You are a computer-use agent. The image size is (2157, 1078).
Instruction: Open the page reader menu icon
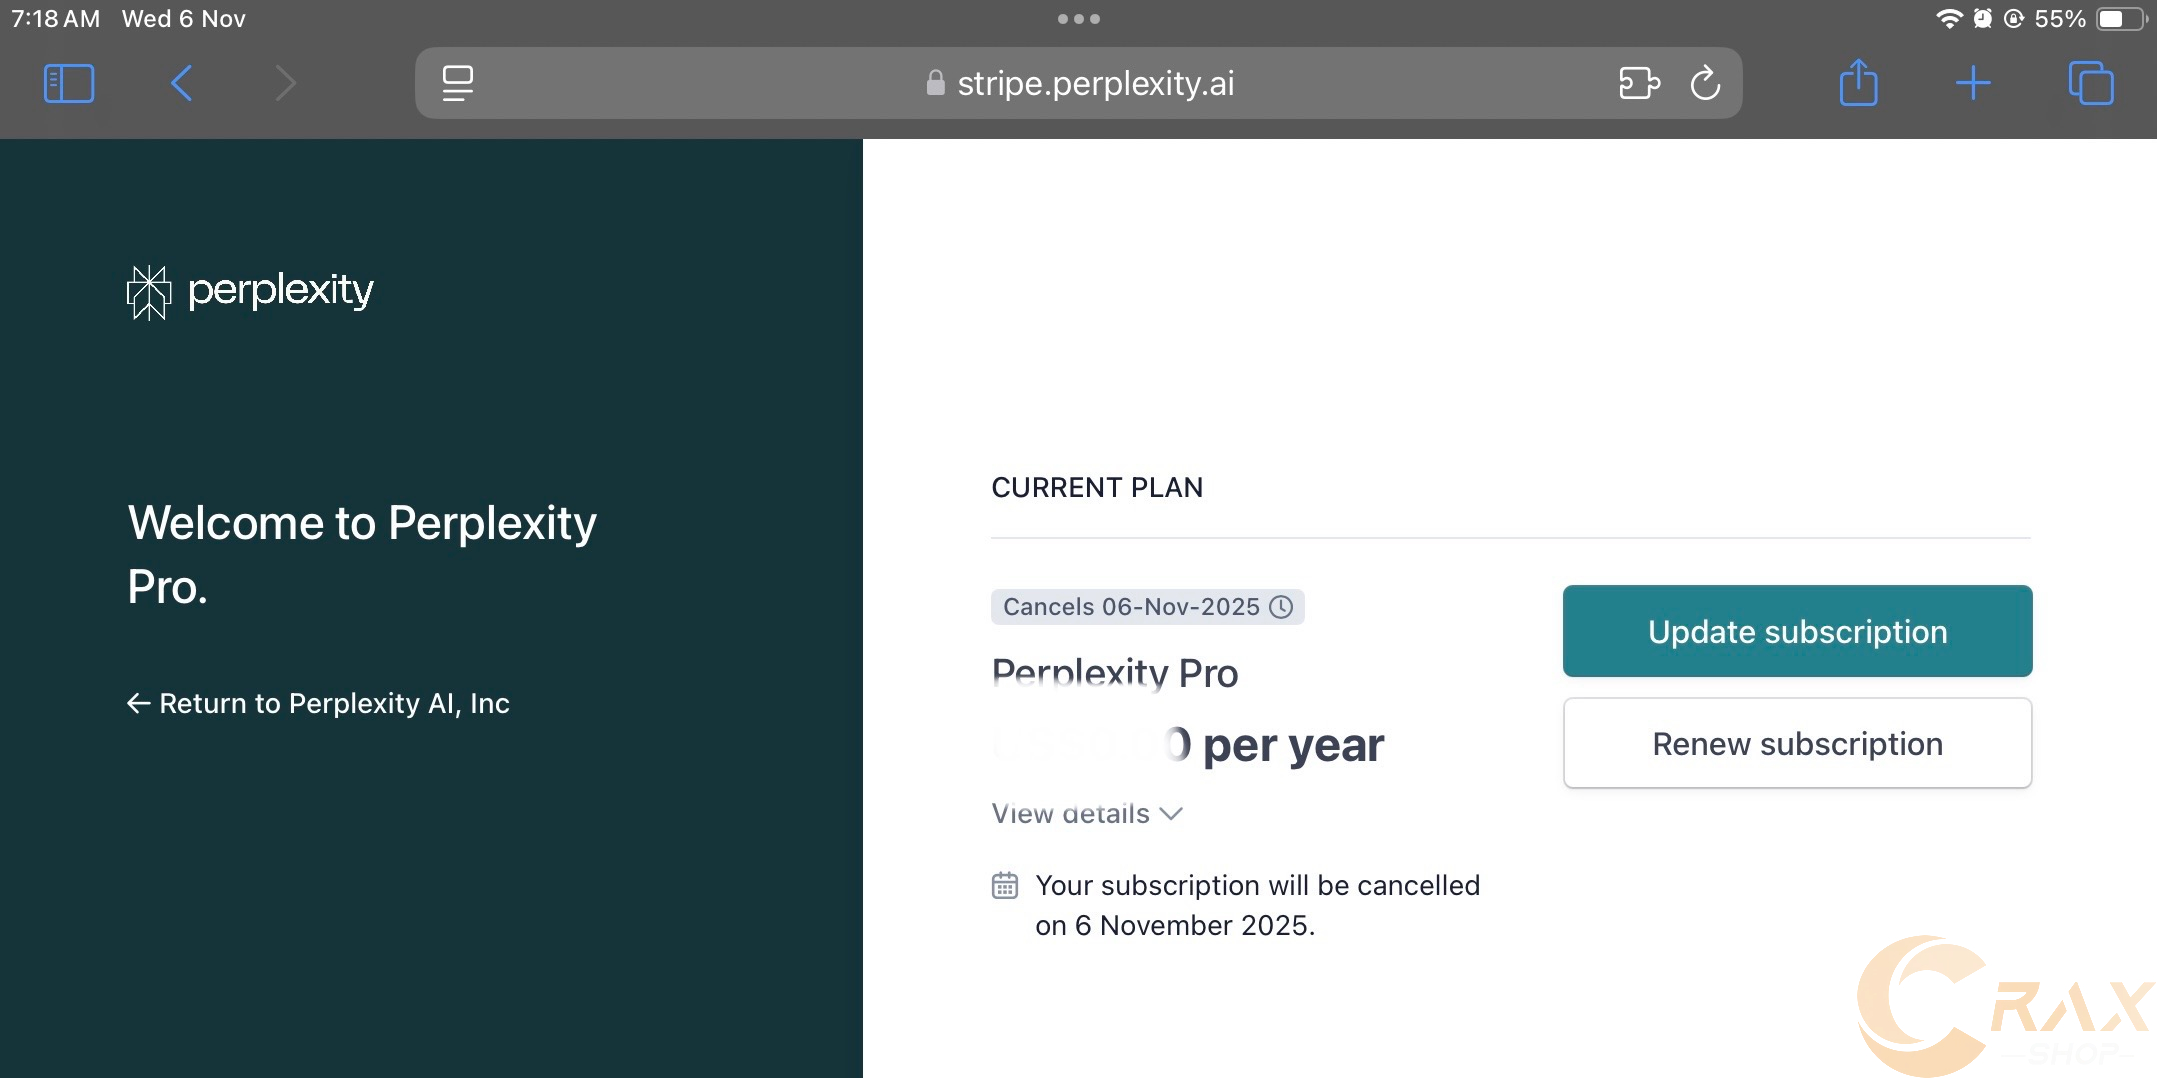point(458,83)
